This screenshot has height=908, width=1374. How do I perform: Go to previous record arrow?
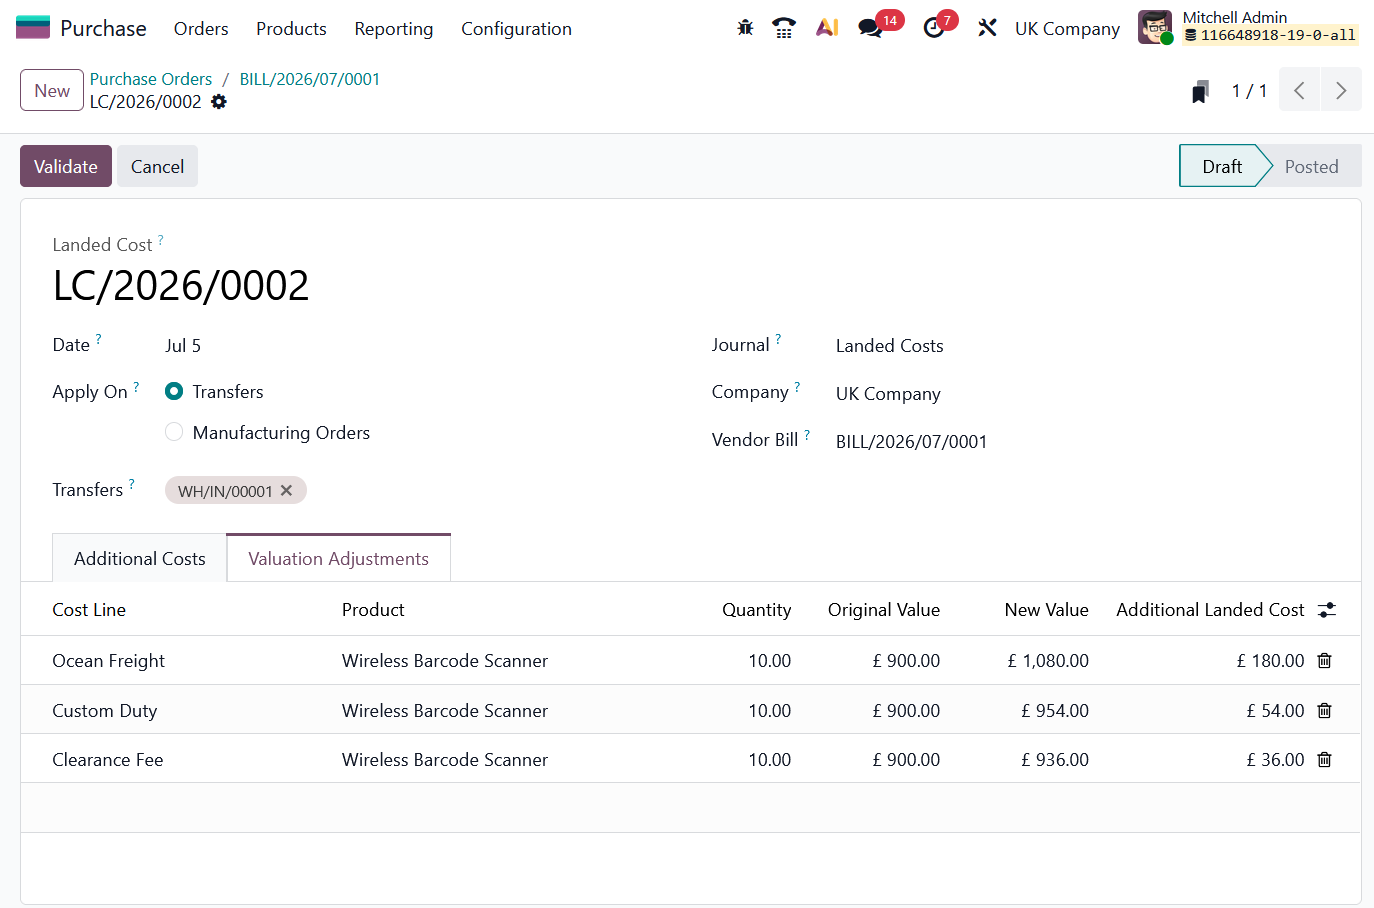point(1299,91)
